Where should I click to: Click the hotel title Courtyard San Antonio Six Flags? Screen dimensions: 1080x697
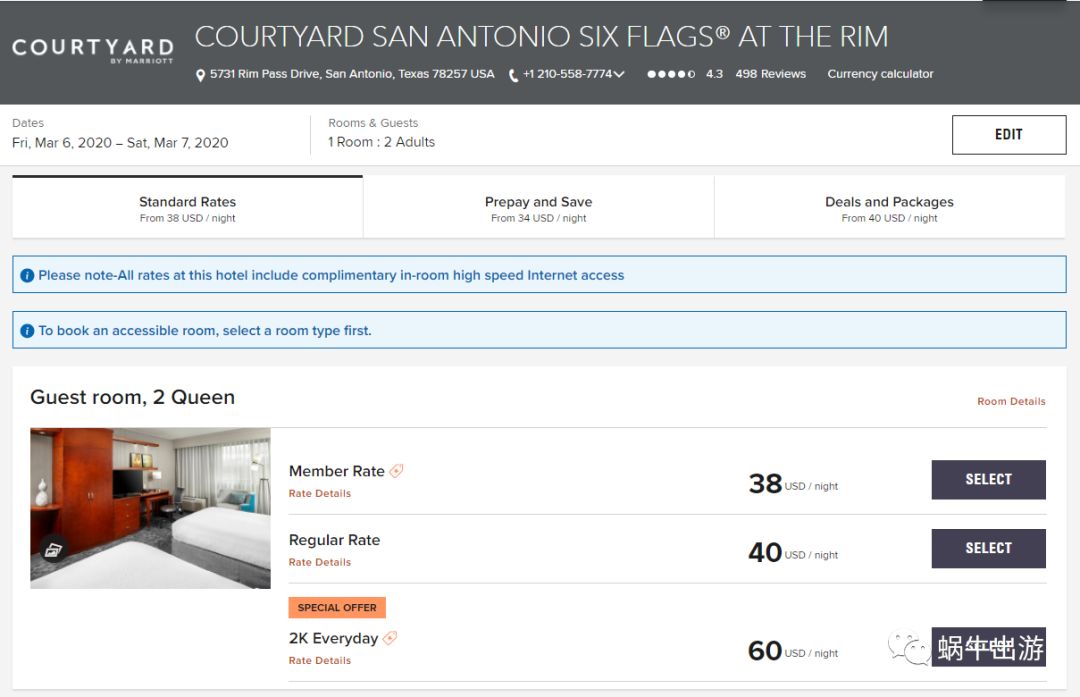coord(541,37)
